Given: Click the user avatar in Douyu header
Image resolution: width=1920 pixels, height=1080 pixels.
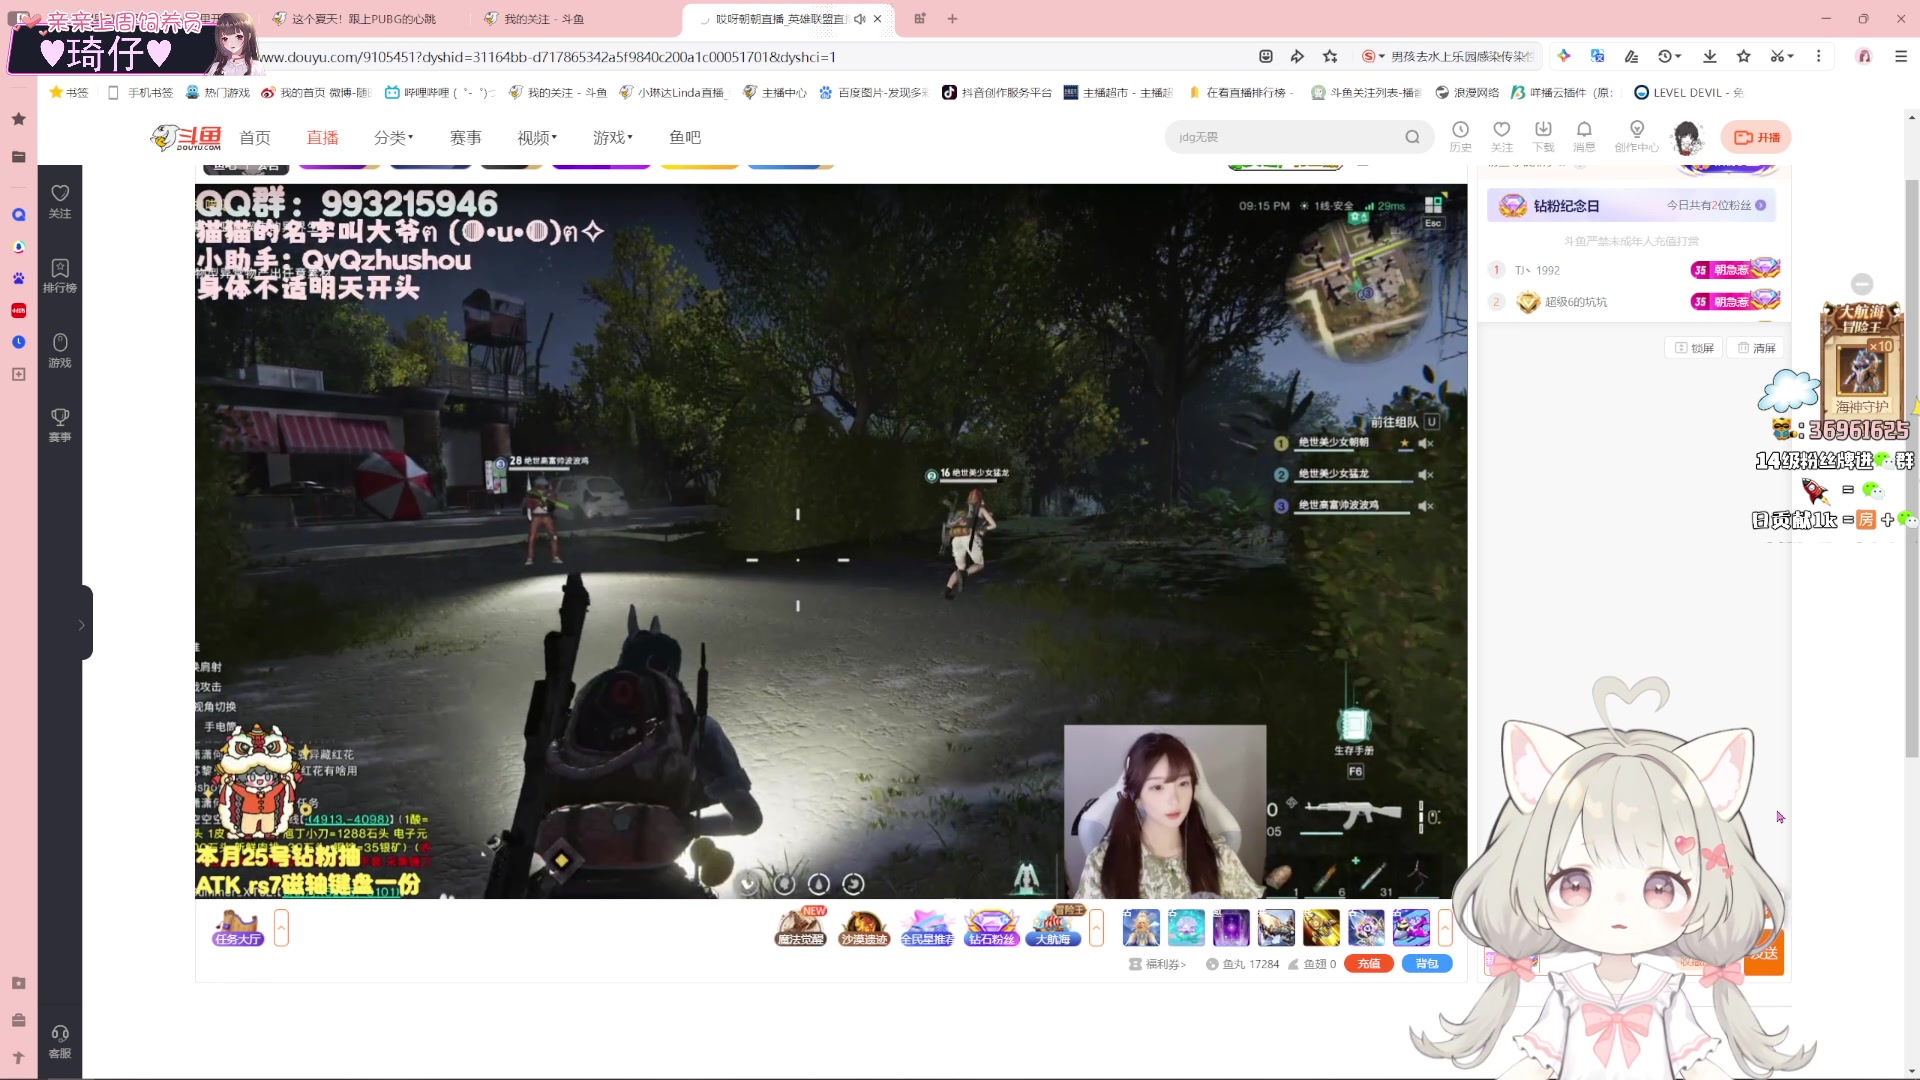Looking at the screenshot, I should (1688, 137).
